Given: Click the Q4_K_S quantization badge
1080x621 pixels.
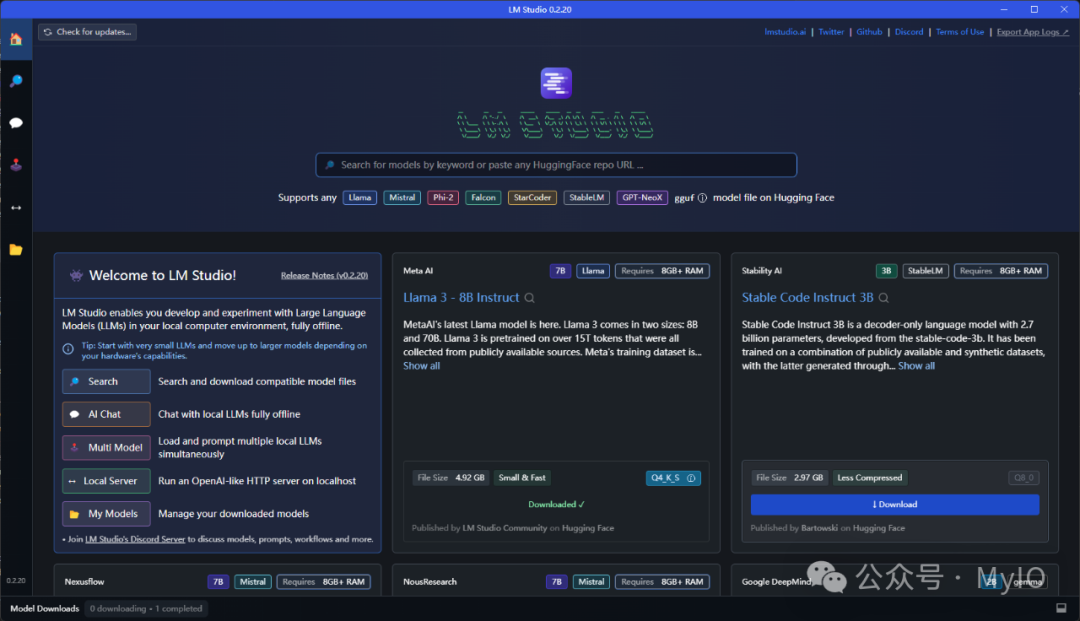Looking at the screenshot, I should coord(673,478).
